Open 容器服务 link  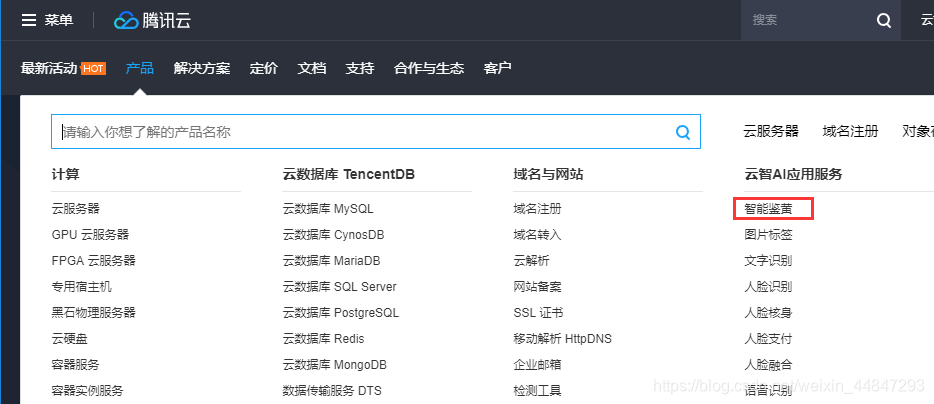pyautogui.click(x=76, y=364)
